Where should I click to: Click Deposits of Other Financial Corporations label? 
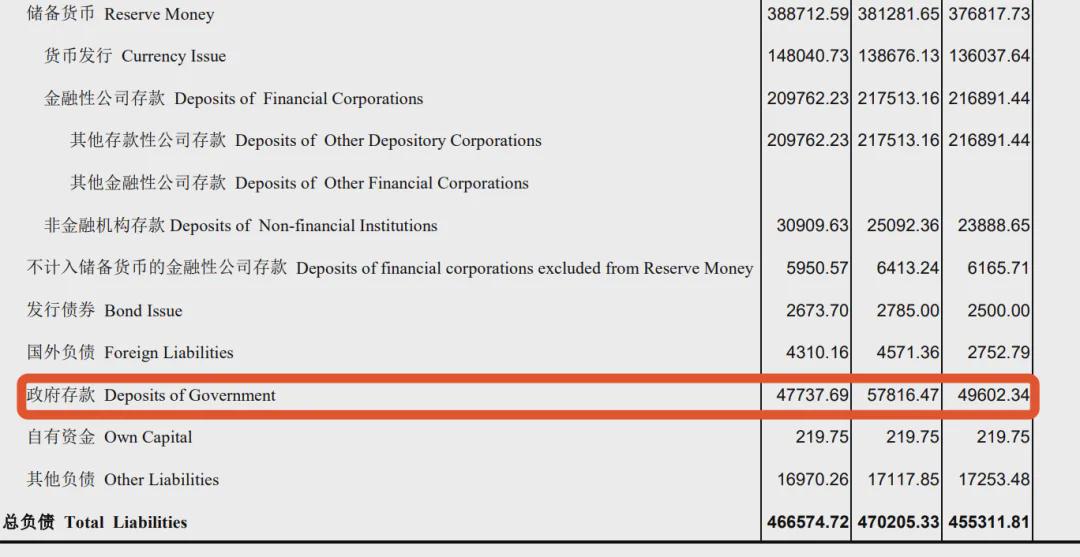point(299,183)
